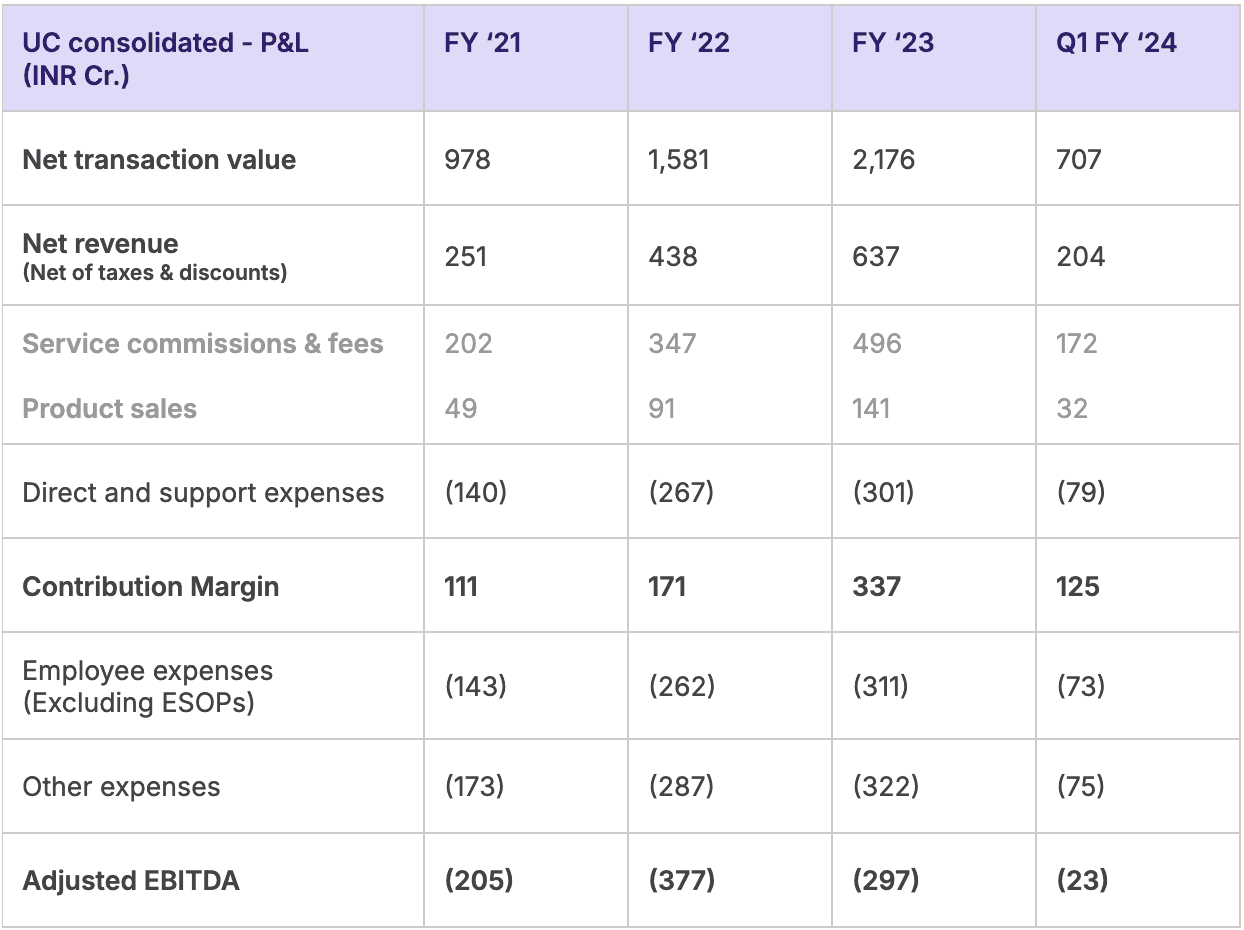1244x930 pixels.
Task: Click FY '21 direct expenses value (140)
Action: (476, 493)
